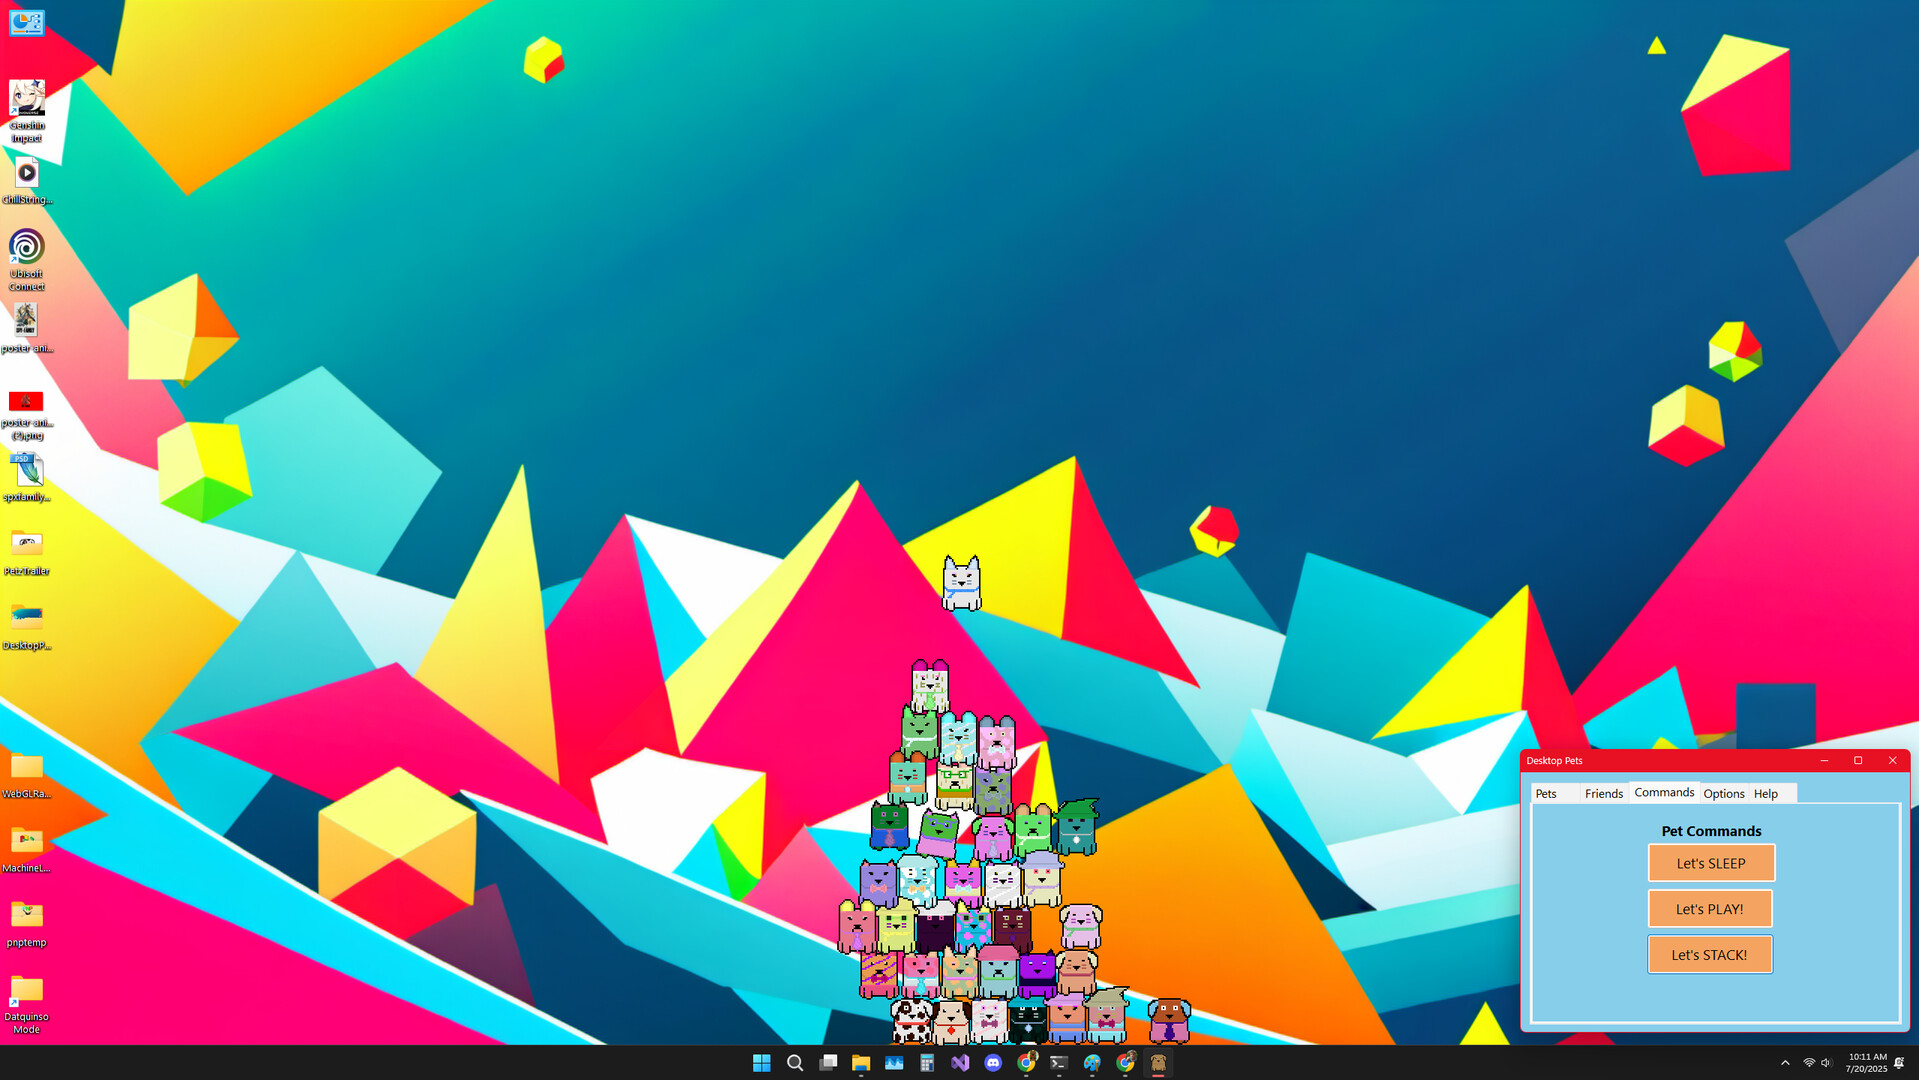Screen dimensions: 1919x1080
Task: Open the Calculator from the taskbar
Action: (927, 1063)
